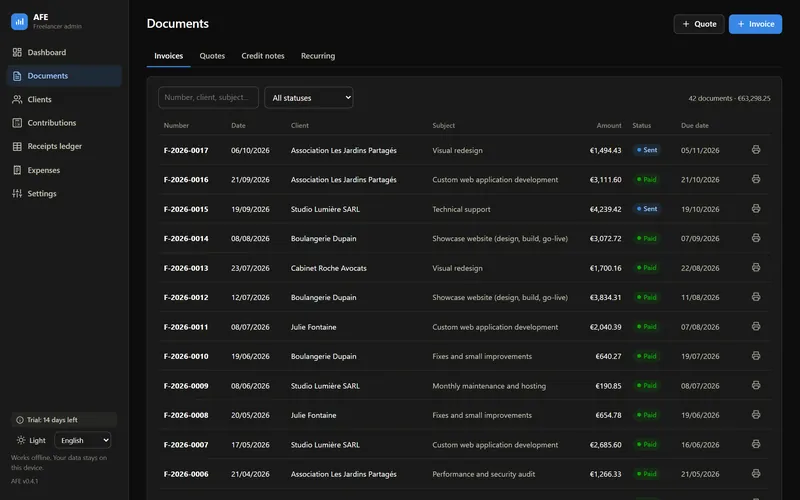
Task: Click subject Monthly maintenance and hosting
Action: [489, 386]
